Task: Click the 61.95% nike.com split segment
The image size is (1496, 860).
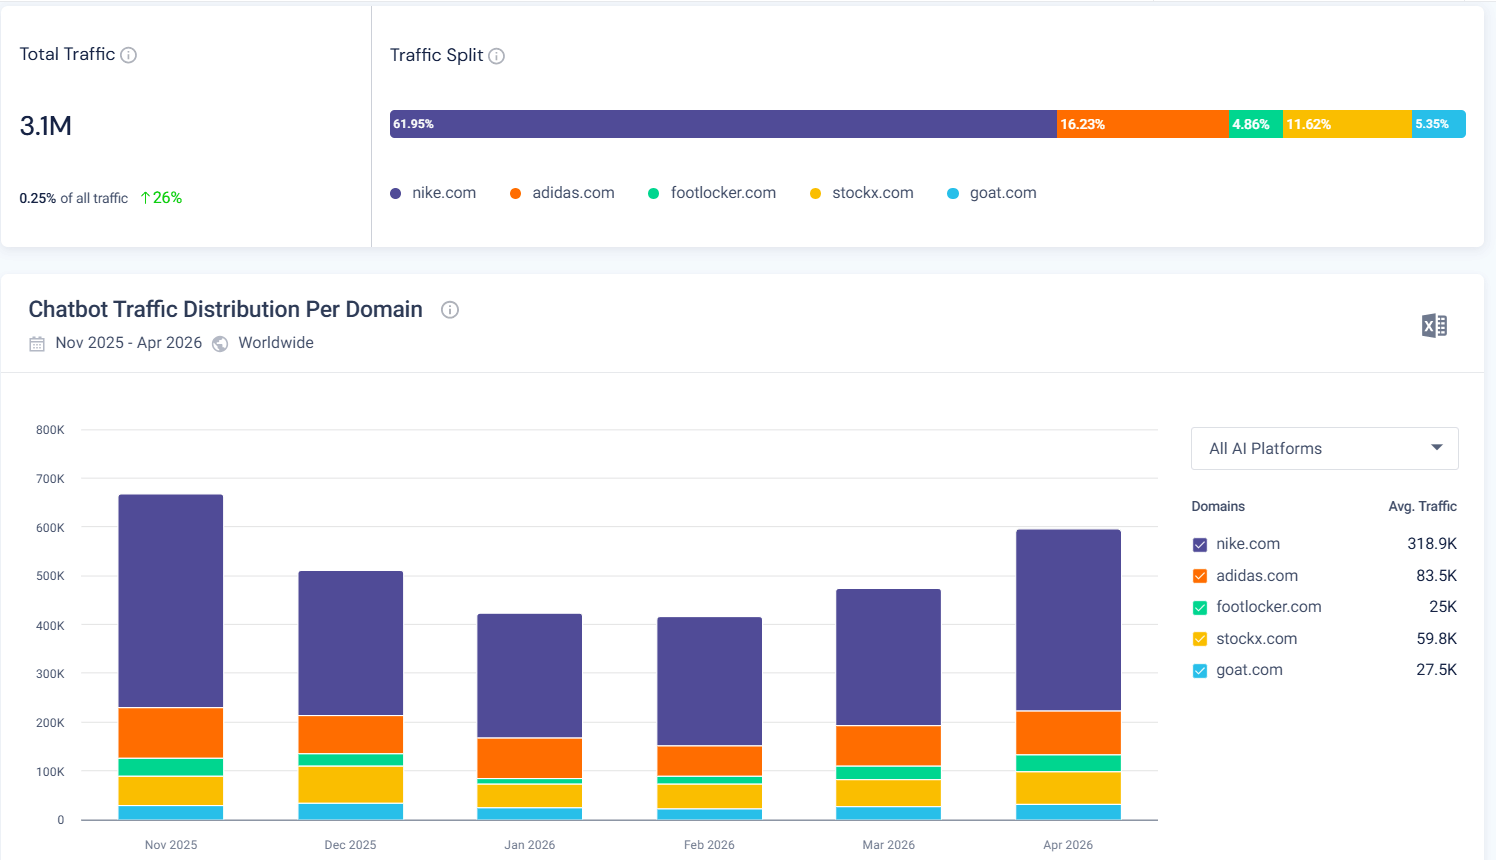Action: (x=723, y=124)
